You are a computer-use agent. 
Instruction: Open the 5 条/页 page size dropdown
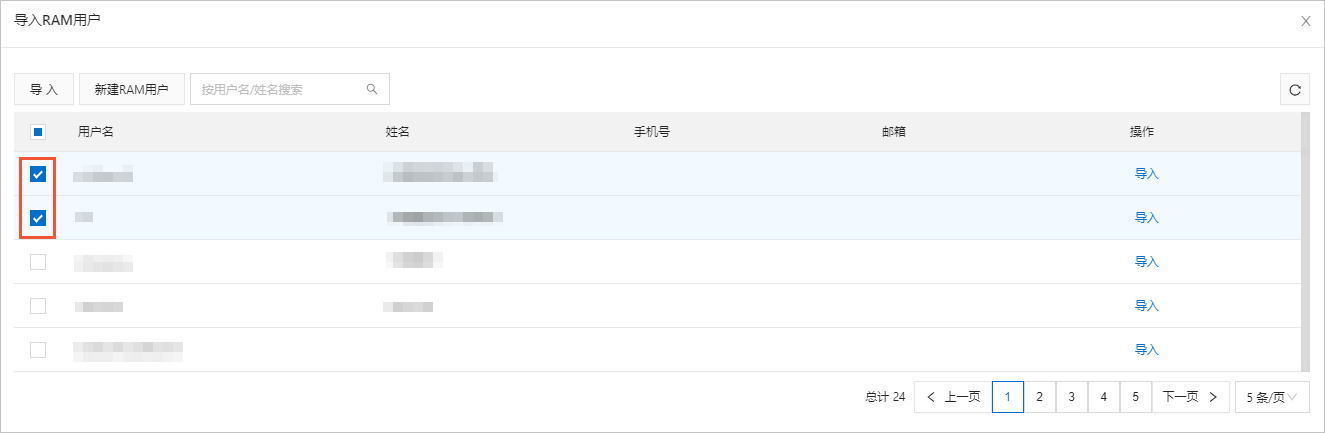(x=1272, y=397)
